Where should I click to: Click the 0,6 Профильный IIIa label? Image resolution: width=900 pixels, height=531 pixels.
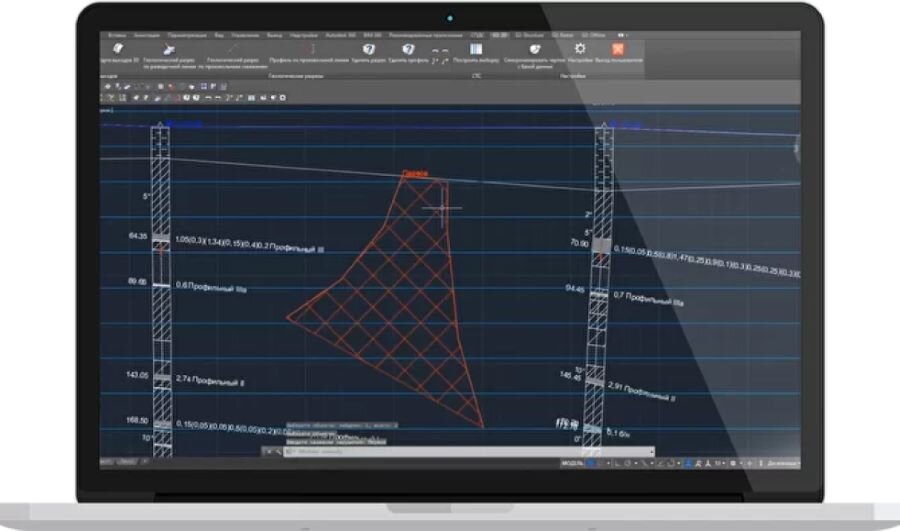[211, 287]
